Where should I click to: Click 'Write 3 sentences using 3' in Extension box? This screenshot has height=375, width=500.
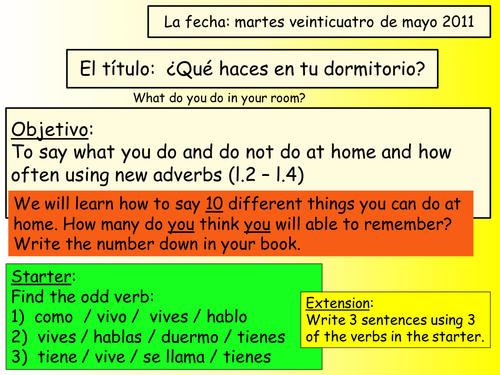tap(390, 320)
